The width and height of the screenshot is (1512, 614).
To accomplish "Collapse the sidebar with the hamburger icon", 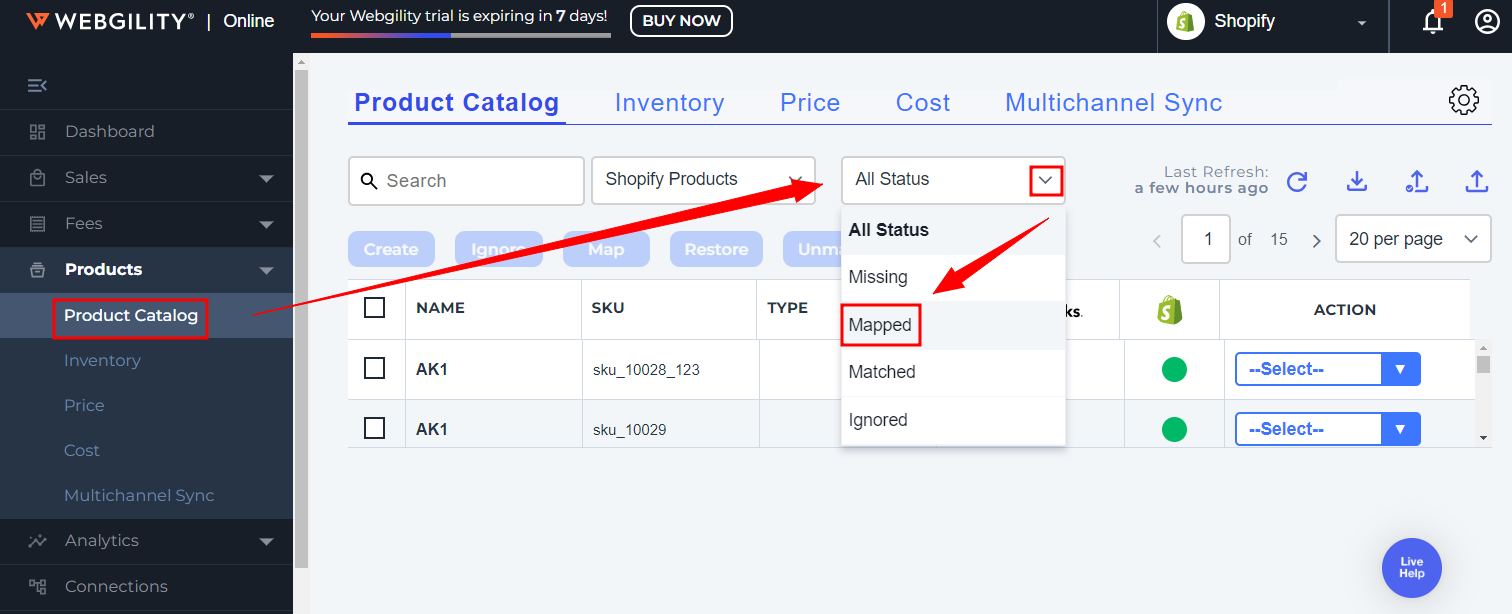I will pos(37,85).
